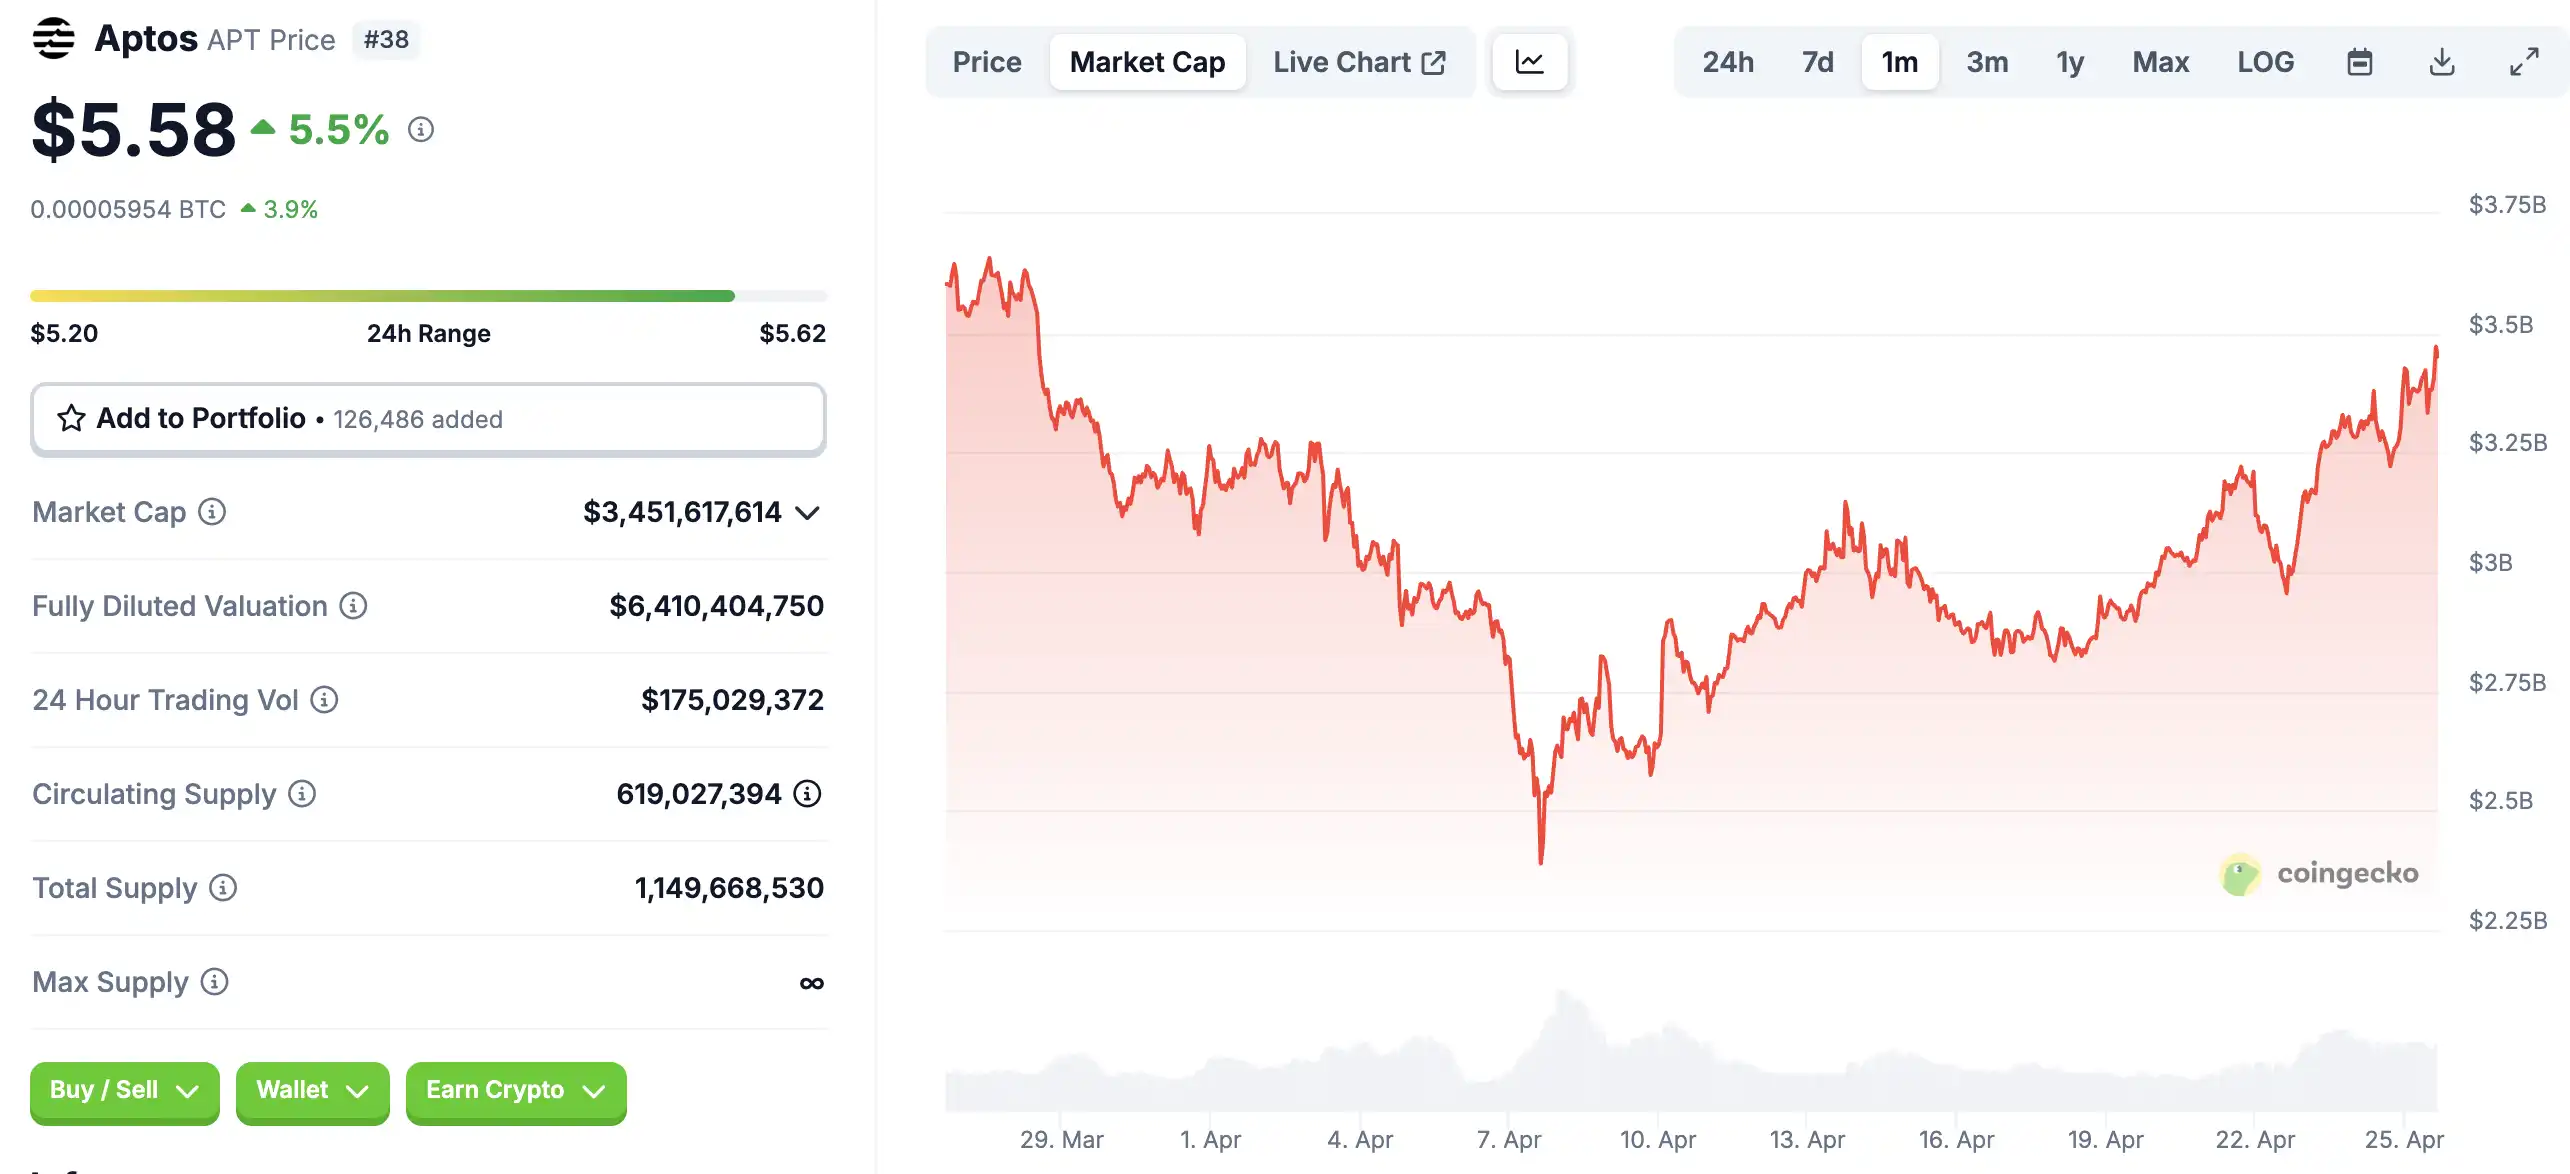Switch to the Price tab
This screenshot has height=1174, width=2570.
[x=986, y=62]
